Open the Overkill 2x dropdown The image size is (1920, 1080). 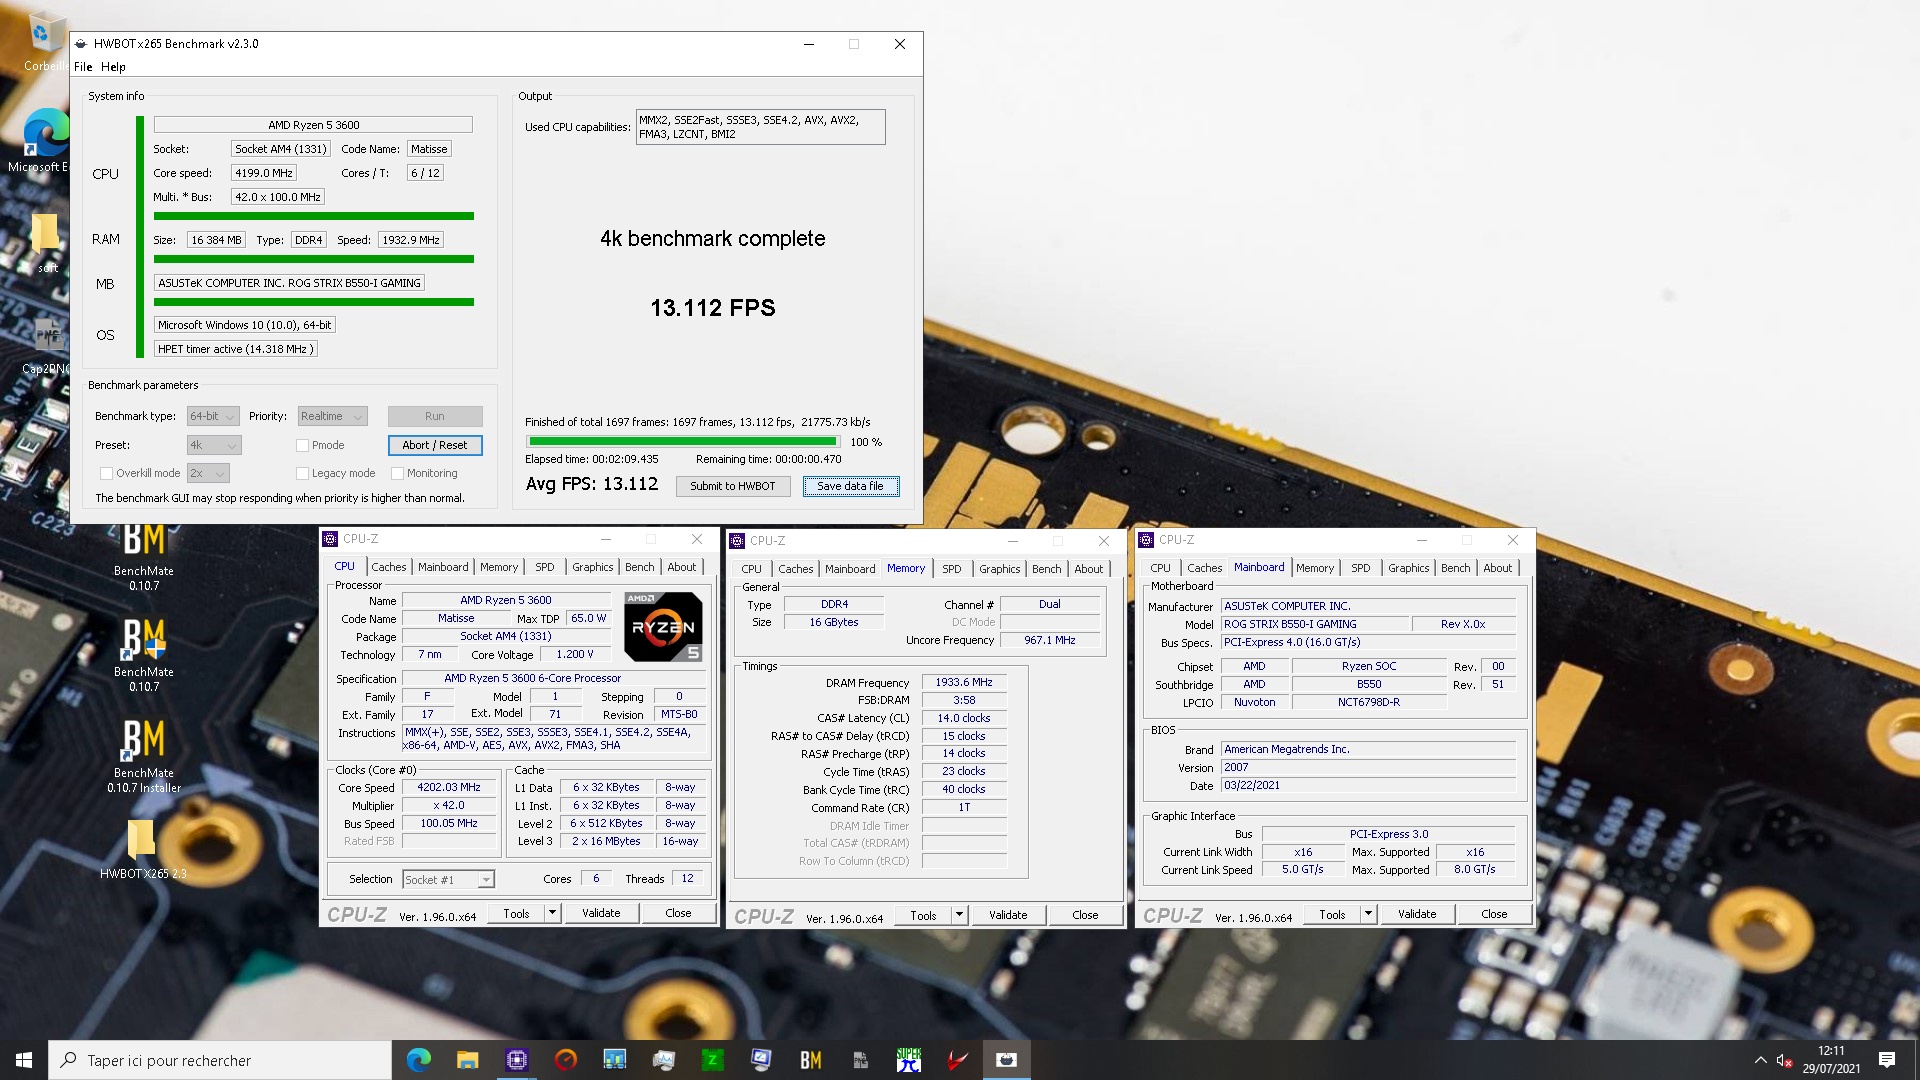coord(208,474)
